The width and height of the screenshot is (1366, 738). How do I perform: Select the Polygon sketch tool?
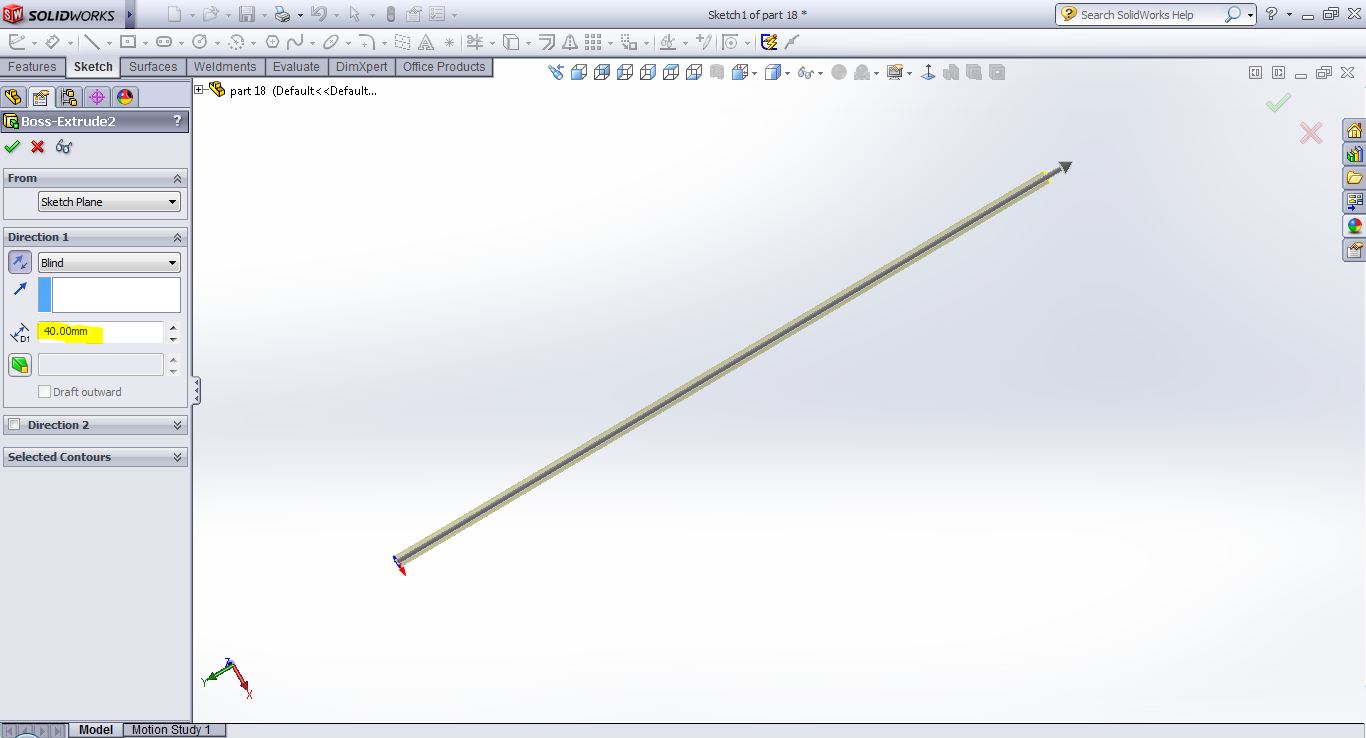270,41
